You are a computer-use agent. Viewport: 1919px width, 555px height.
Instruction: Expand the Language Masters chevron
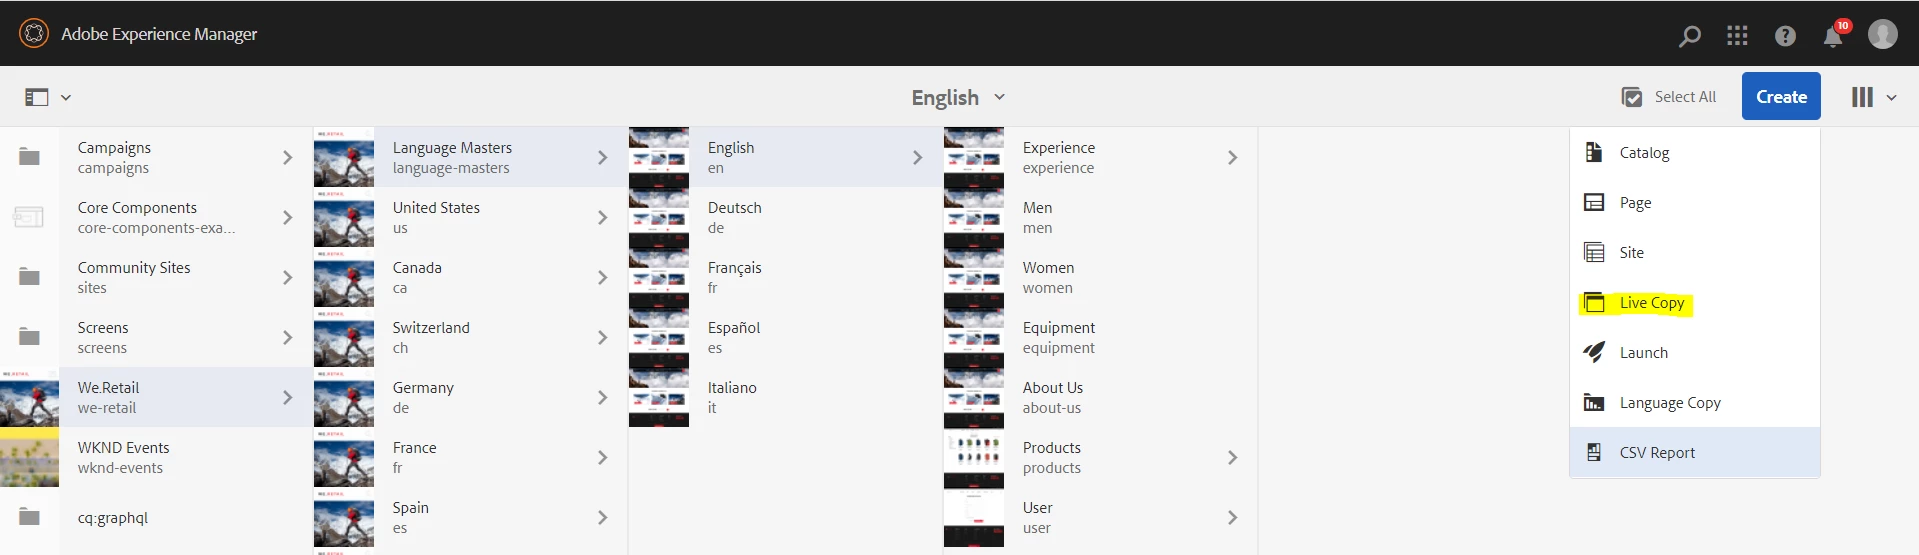pos(602,157)
